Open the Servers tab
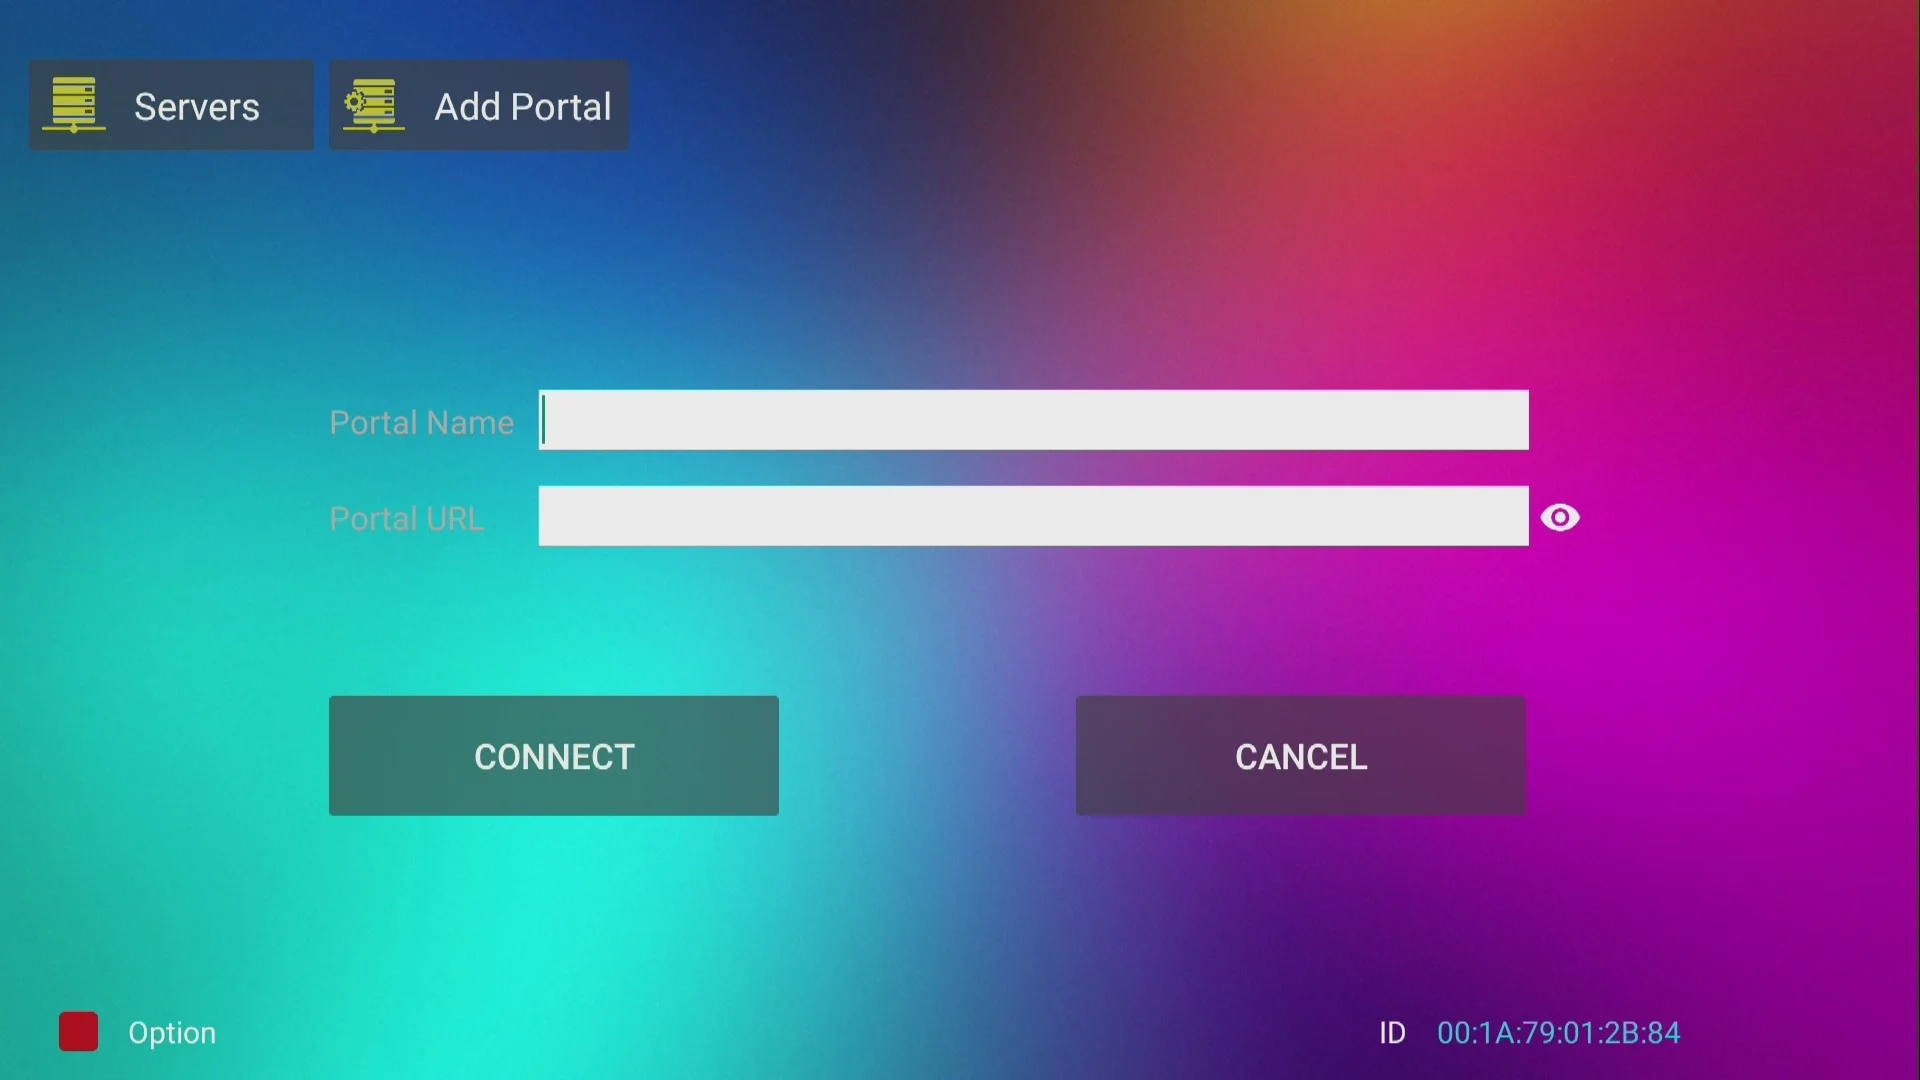Viewport: 1920px width, 1080px height. (x=171, y=105)
